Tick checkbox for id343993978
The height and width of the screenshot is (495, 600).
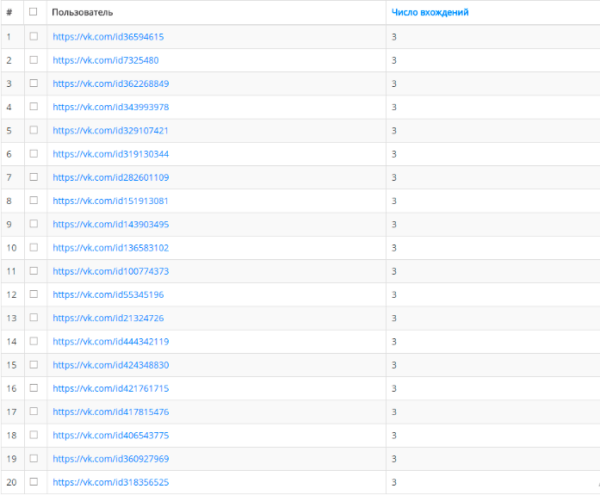tap(34, 107)
